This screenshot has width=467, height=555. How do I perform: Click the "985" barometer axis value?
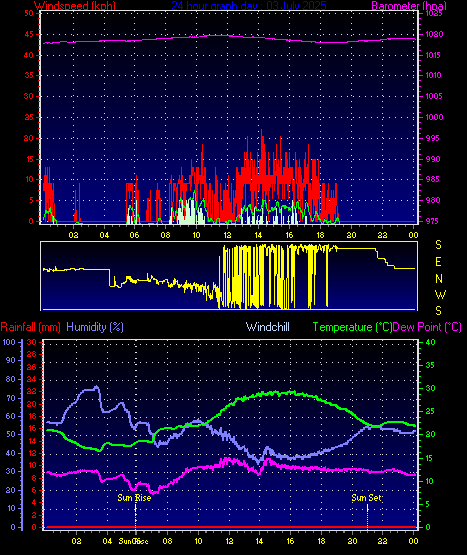tap(433, 179)
